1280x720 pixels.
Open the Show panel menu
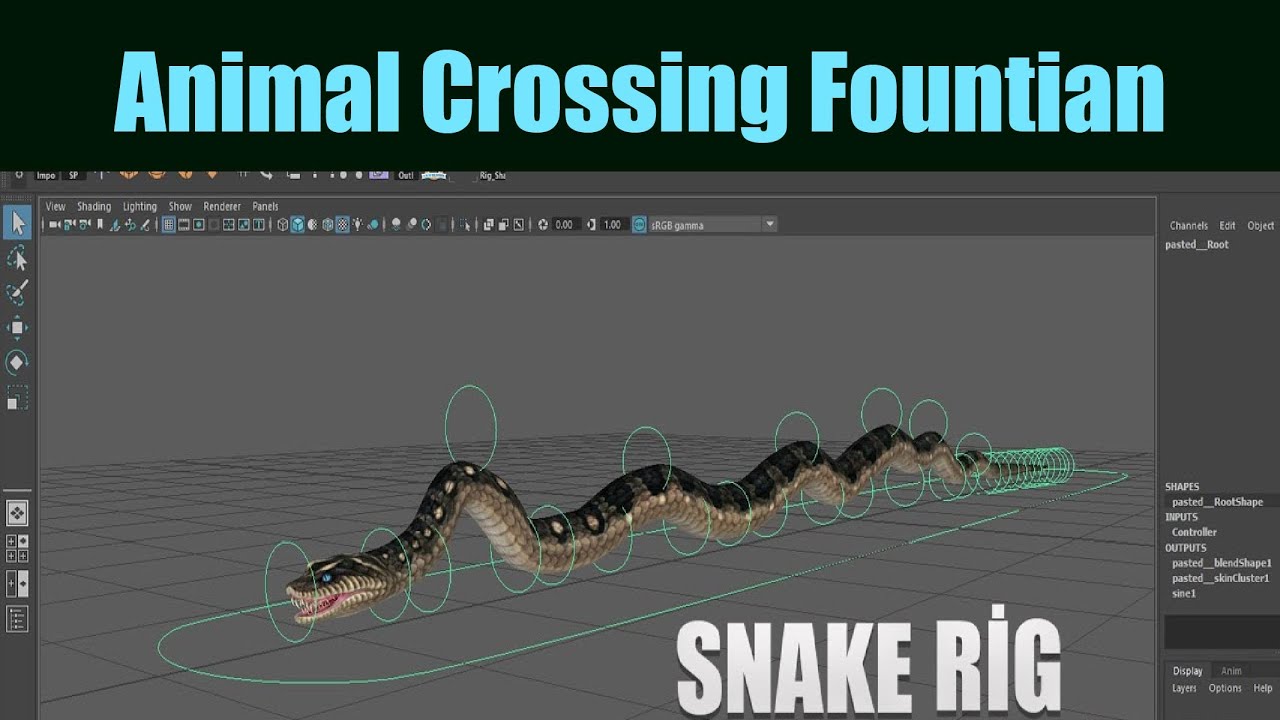click(180, 207)
